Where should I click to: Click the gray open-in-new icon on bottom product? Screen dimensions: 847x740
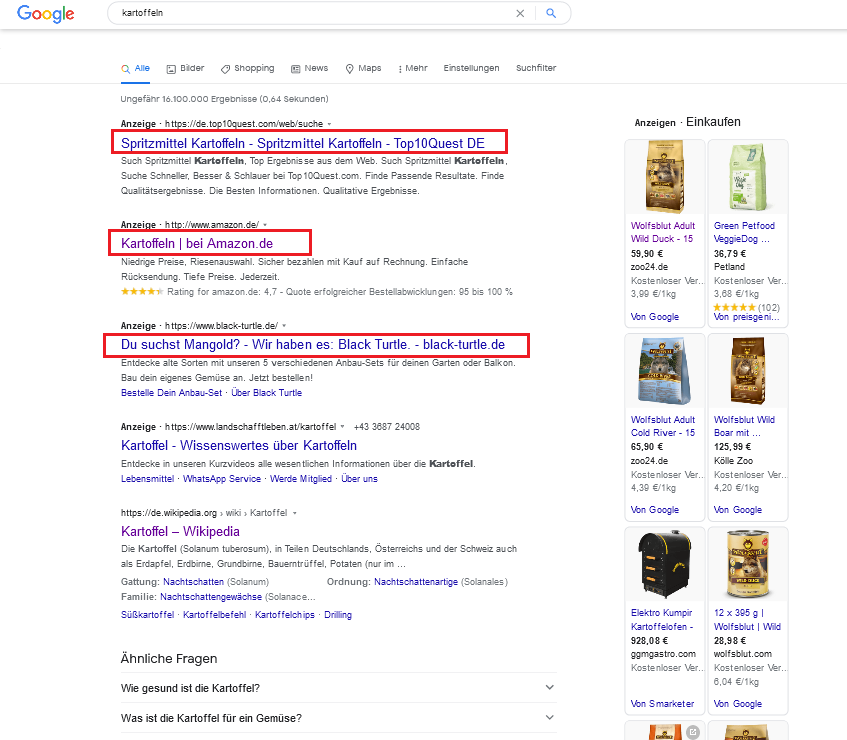[x=693, y=732]
